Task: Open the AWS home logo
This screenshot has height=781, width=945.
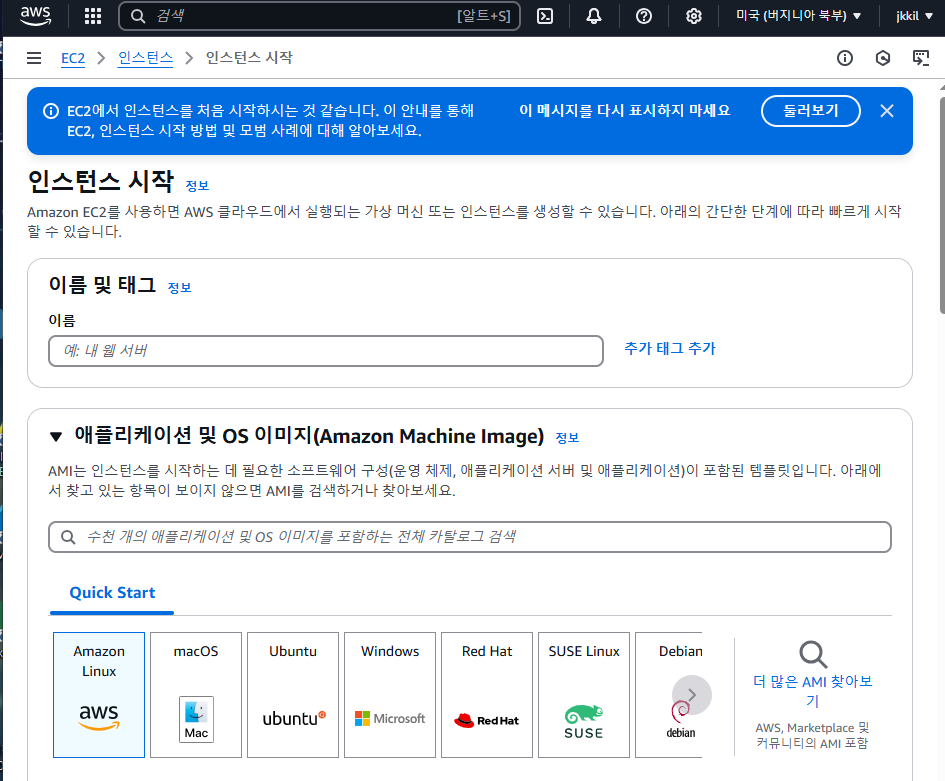Action: [36, 16]
